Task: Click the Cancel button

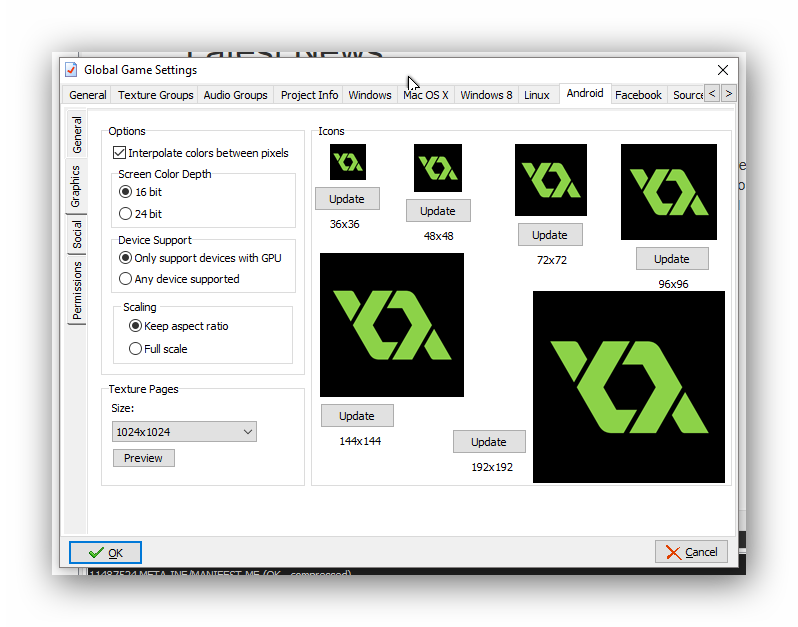Action: coord(691,552)
